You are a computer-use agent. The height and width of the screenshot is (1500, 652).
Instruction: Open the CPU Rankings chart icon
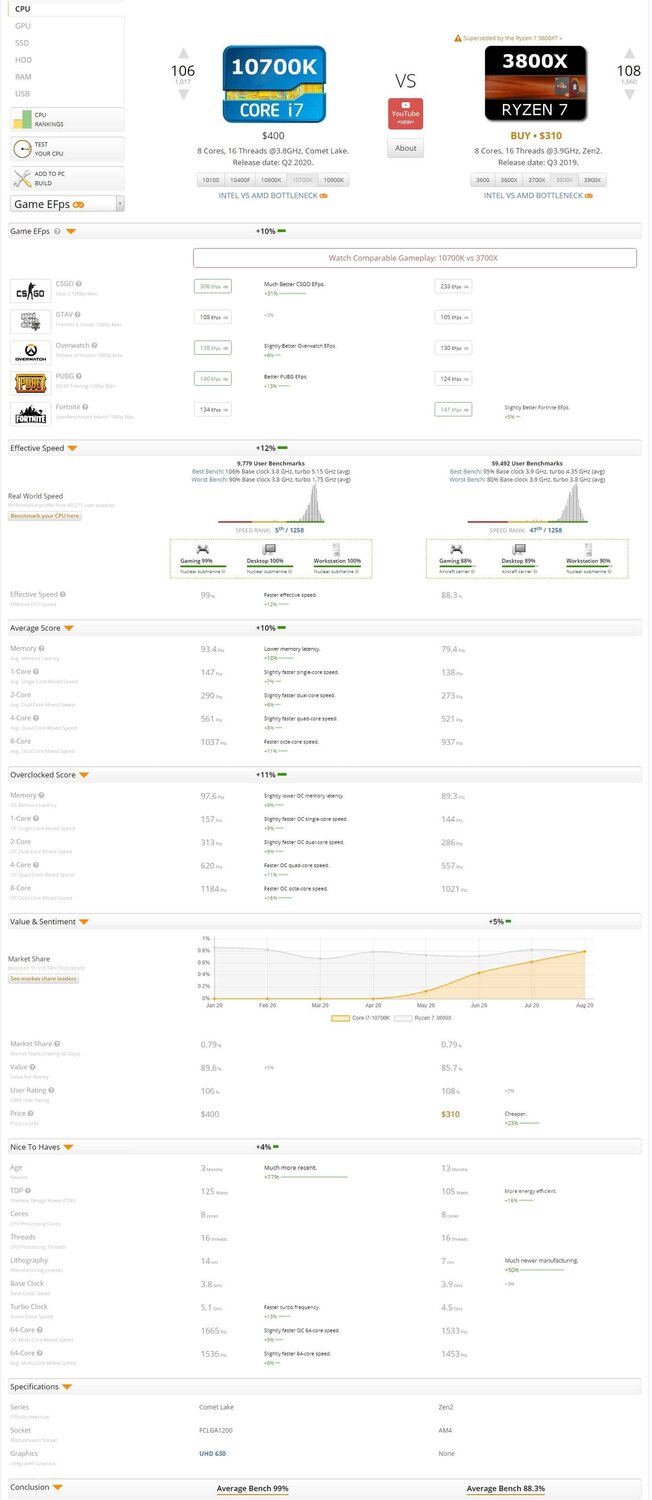coord(22,120)
